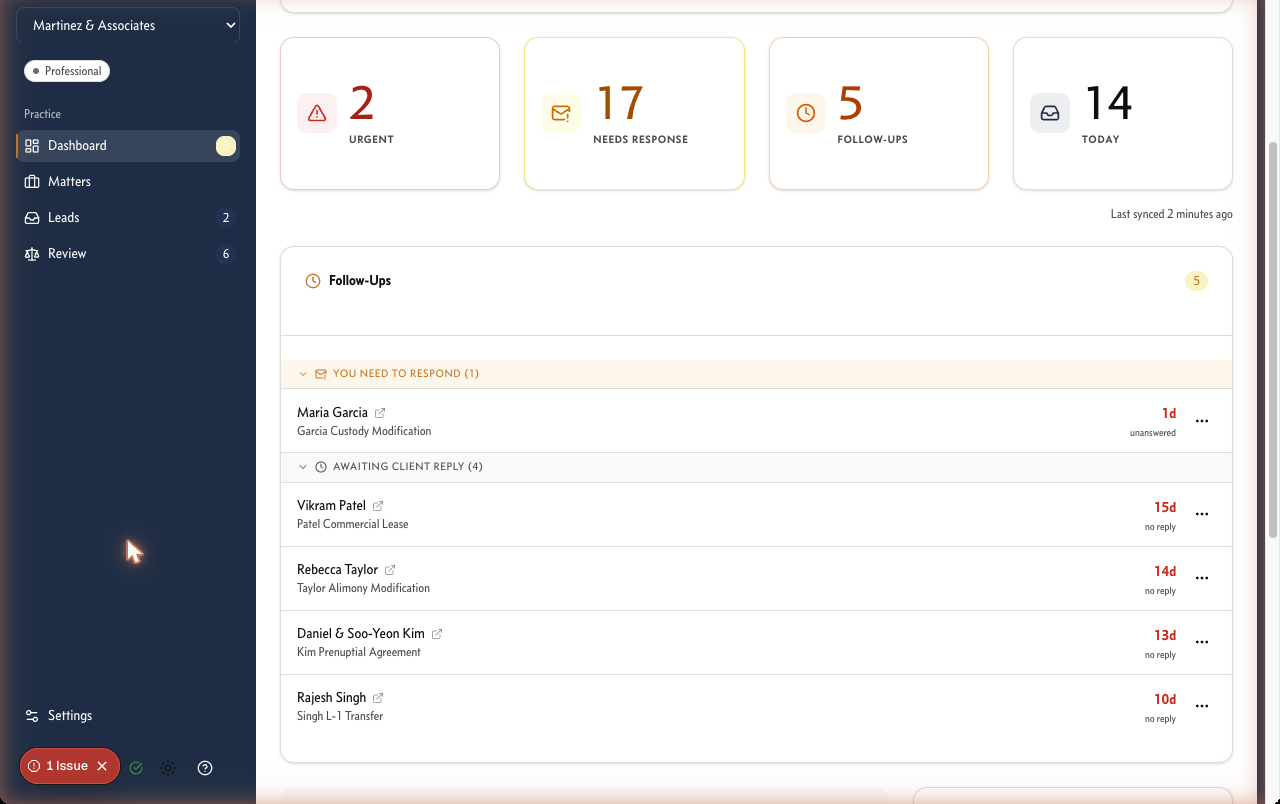Open the Martinez & Associates firm dropdown
Screen dimensions: 1280x804
[128, 26]
